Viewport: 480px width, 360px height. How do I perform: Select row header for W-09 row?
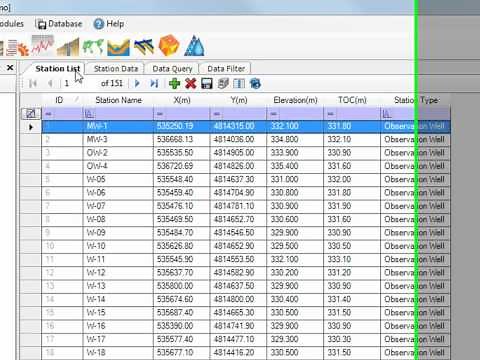point(31,233)
